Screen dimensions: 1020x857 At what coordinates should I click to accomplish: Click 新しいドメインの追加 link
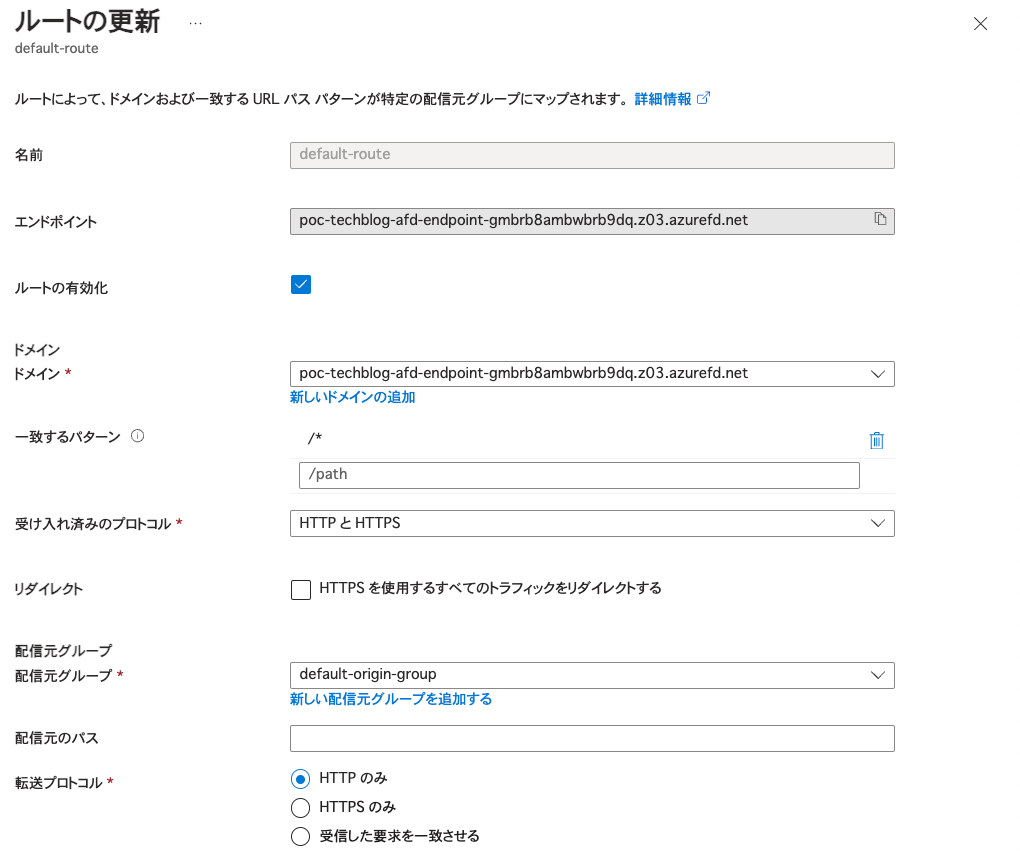pyautogui.click(x=352, y=397)
